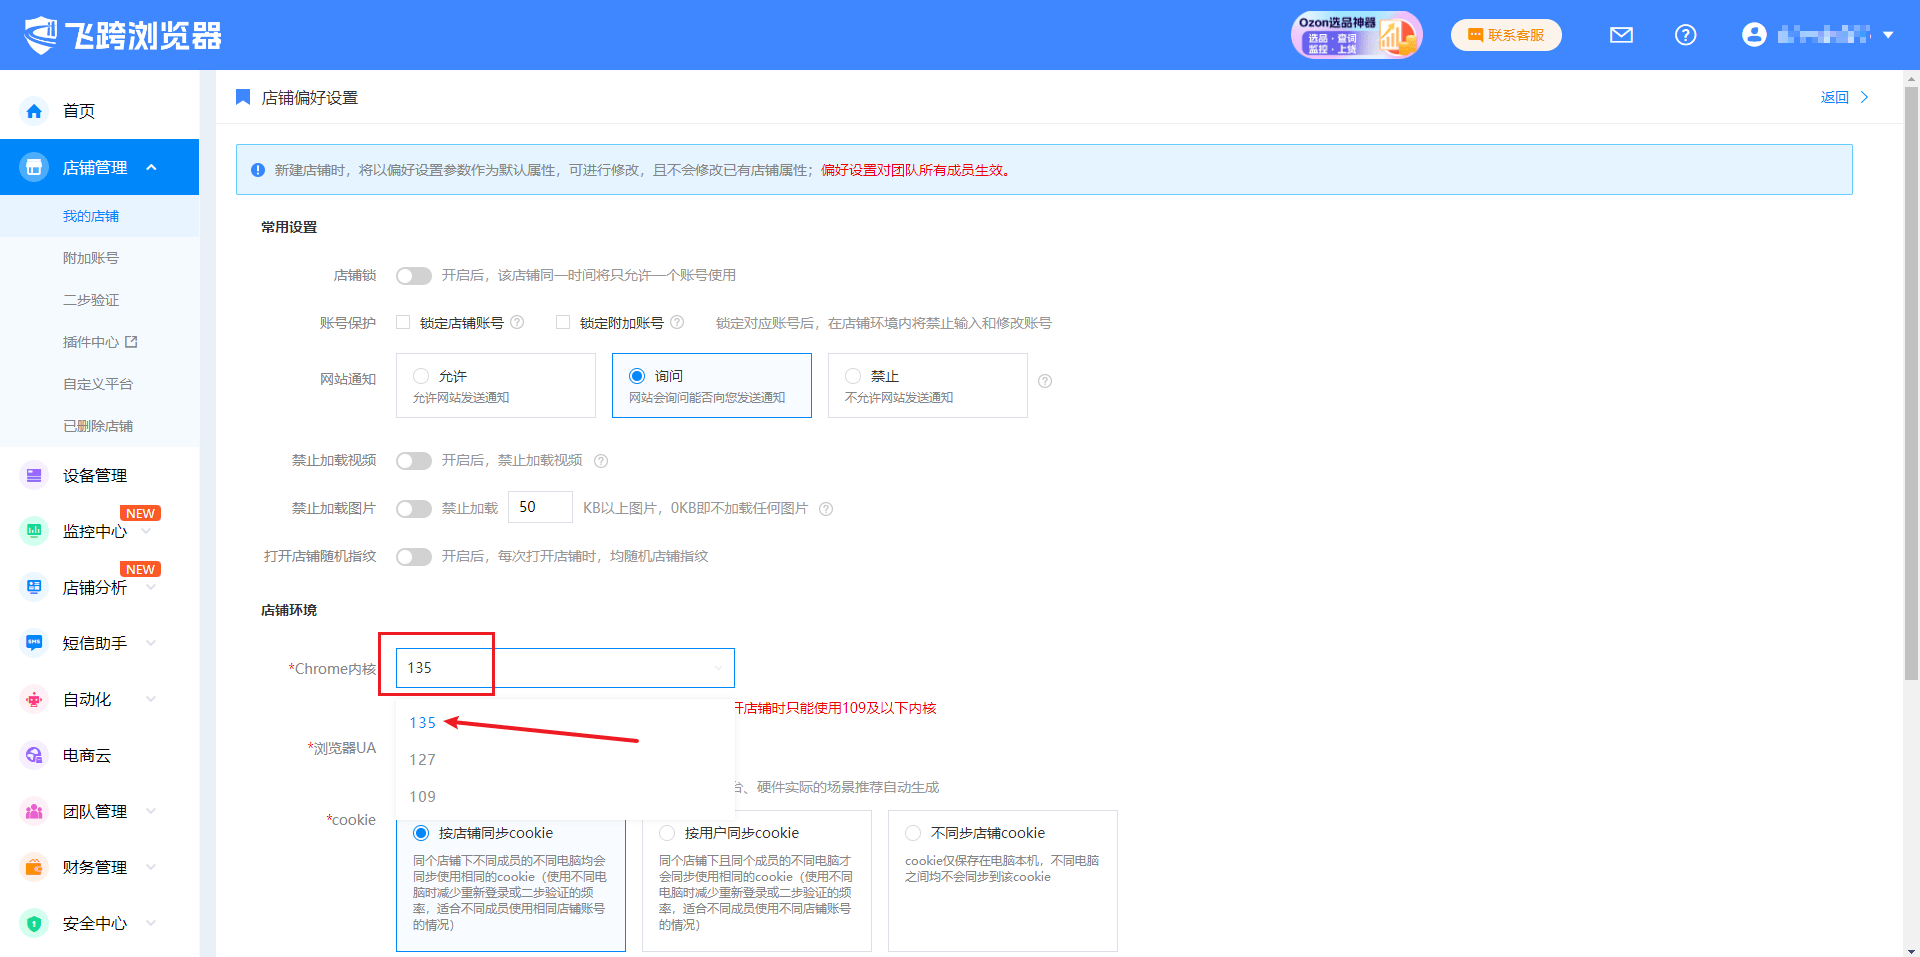Screen dimensions: 1920x957
Task: Click the 设备管理 device icon
Action: pos(34,475)
